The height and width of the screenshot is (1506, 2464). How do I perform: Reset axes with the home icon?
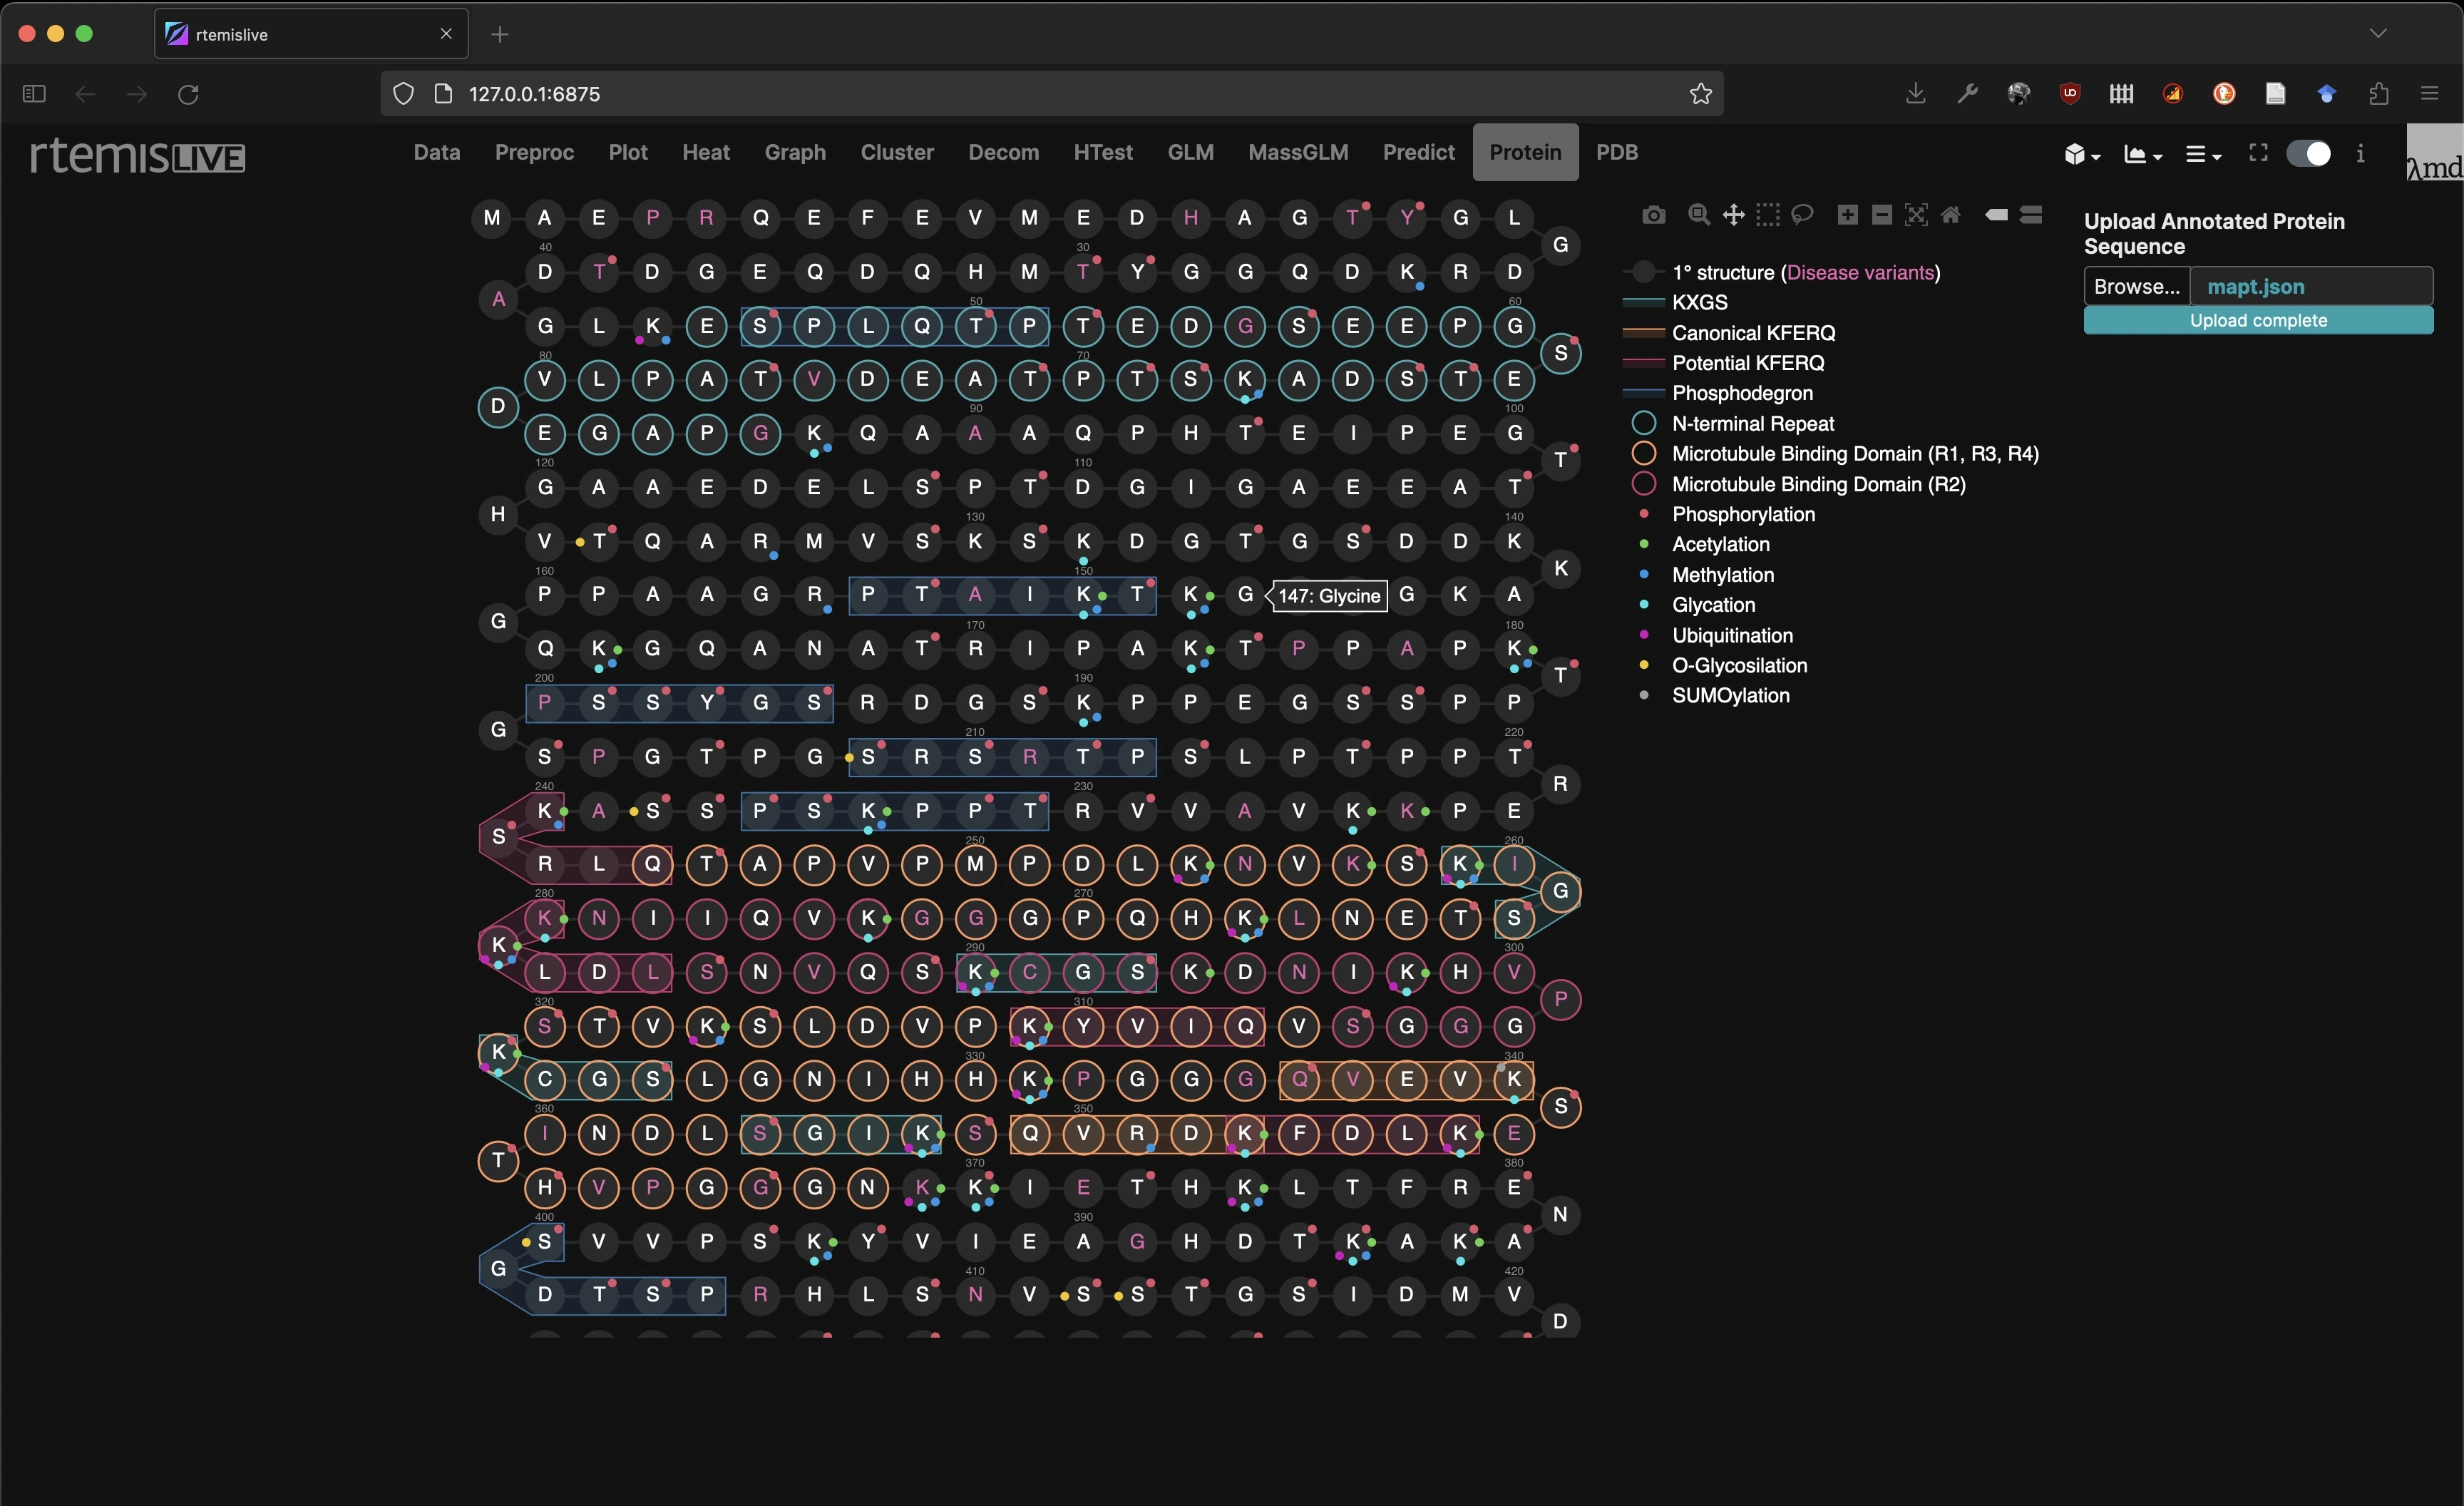(1951, 215)
